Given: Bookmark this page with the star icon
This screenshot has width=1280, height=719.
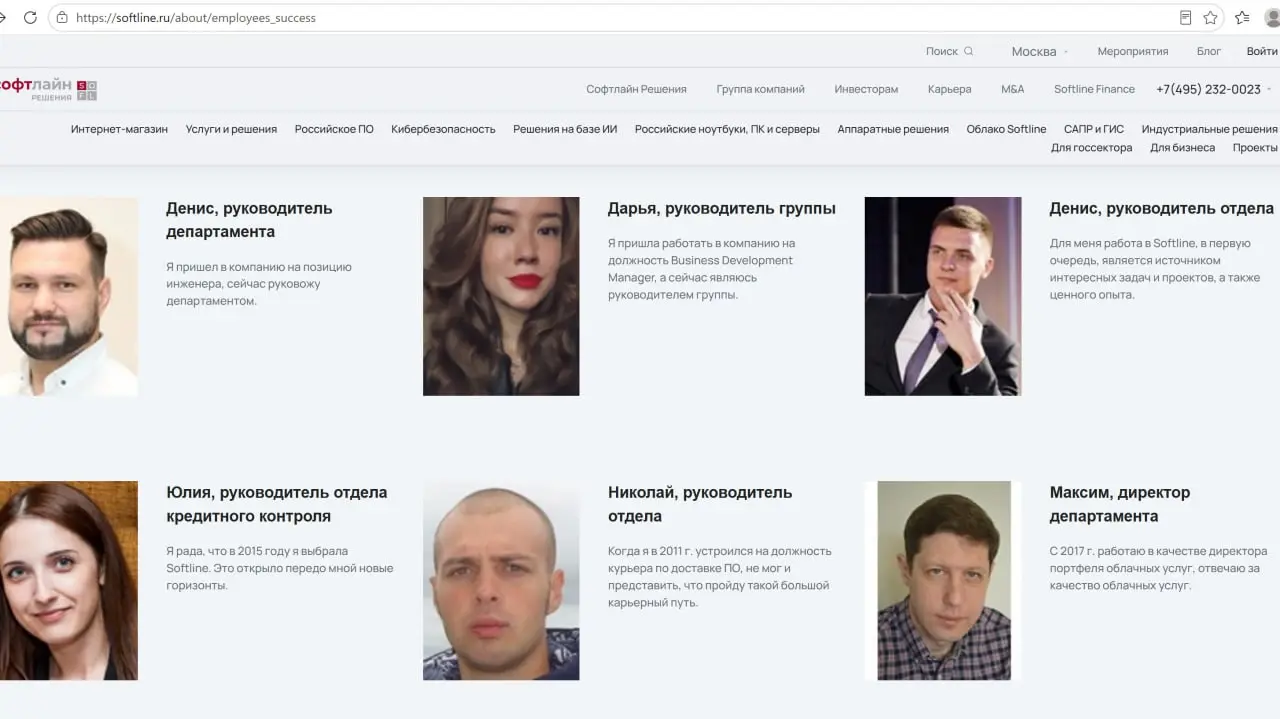Looking at the screenshot, I should point(1210,17).
